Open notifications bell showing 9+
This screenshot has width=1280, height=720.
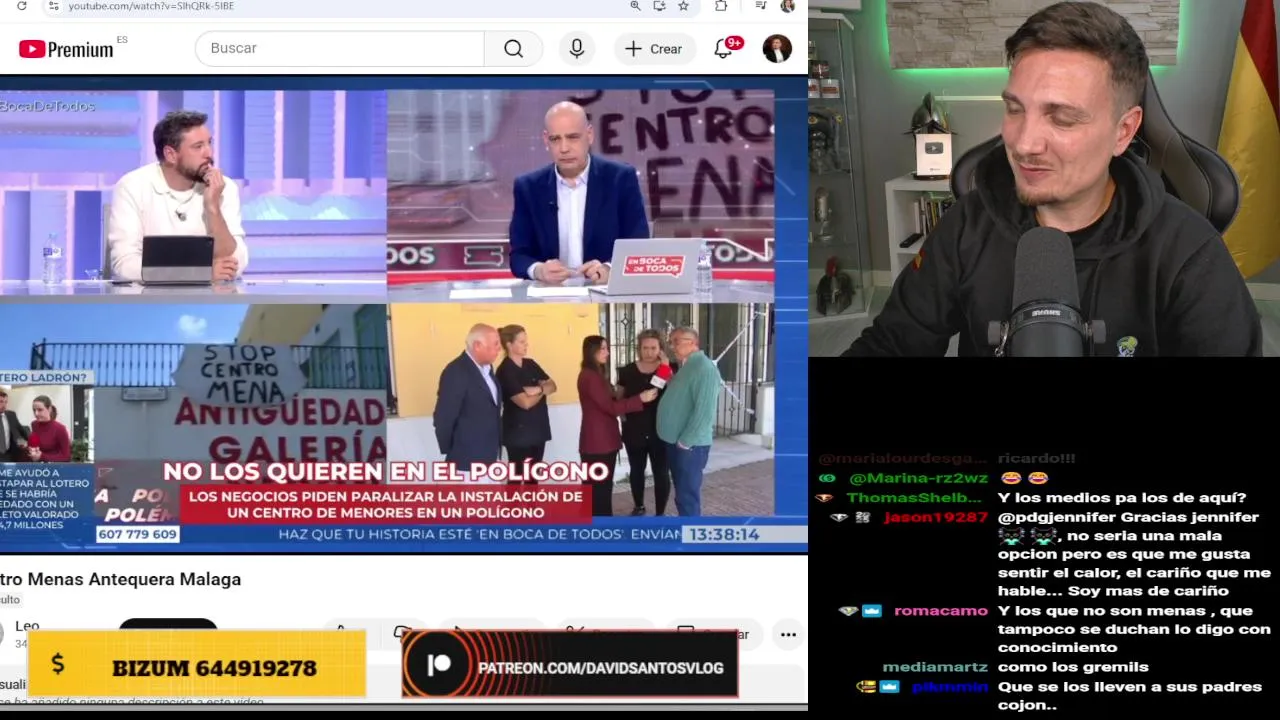(x=724, y=48)
